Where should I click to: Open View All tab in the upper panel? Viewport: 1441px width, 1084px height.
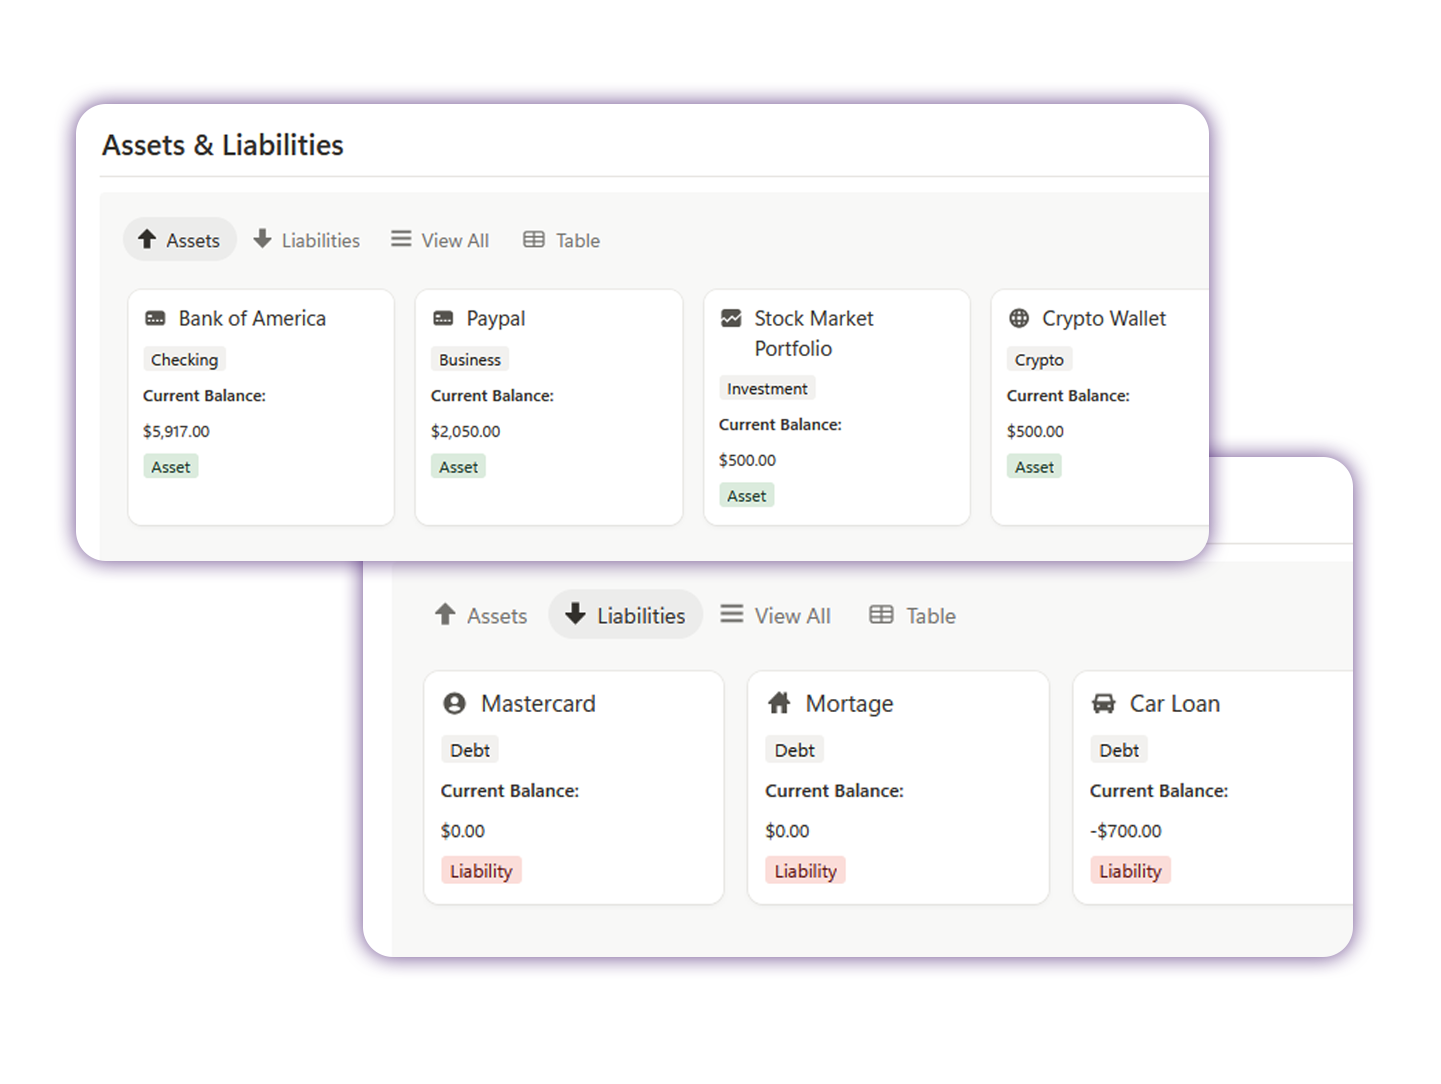point(440,240)
